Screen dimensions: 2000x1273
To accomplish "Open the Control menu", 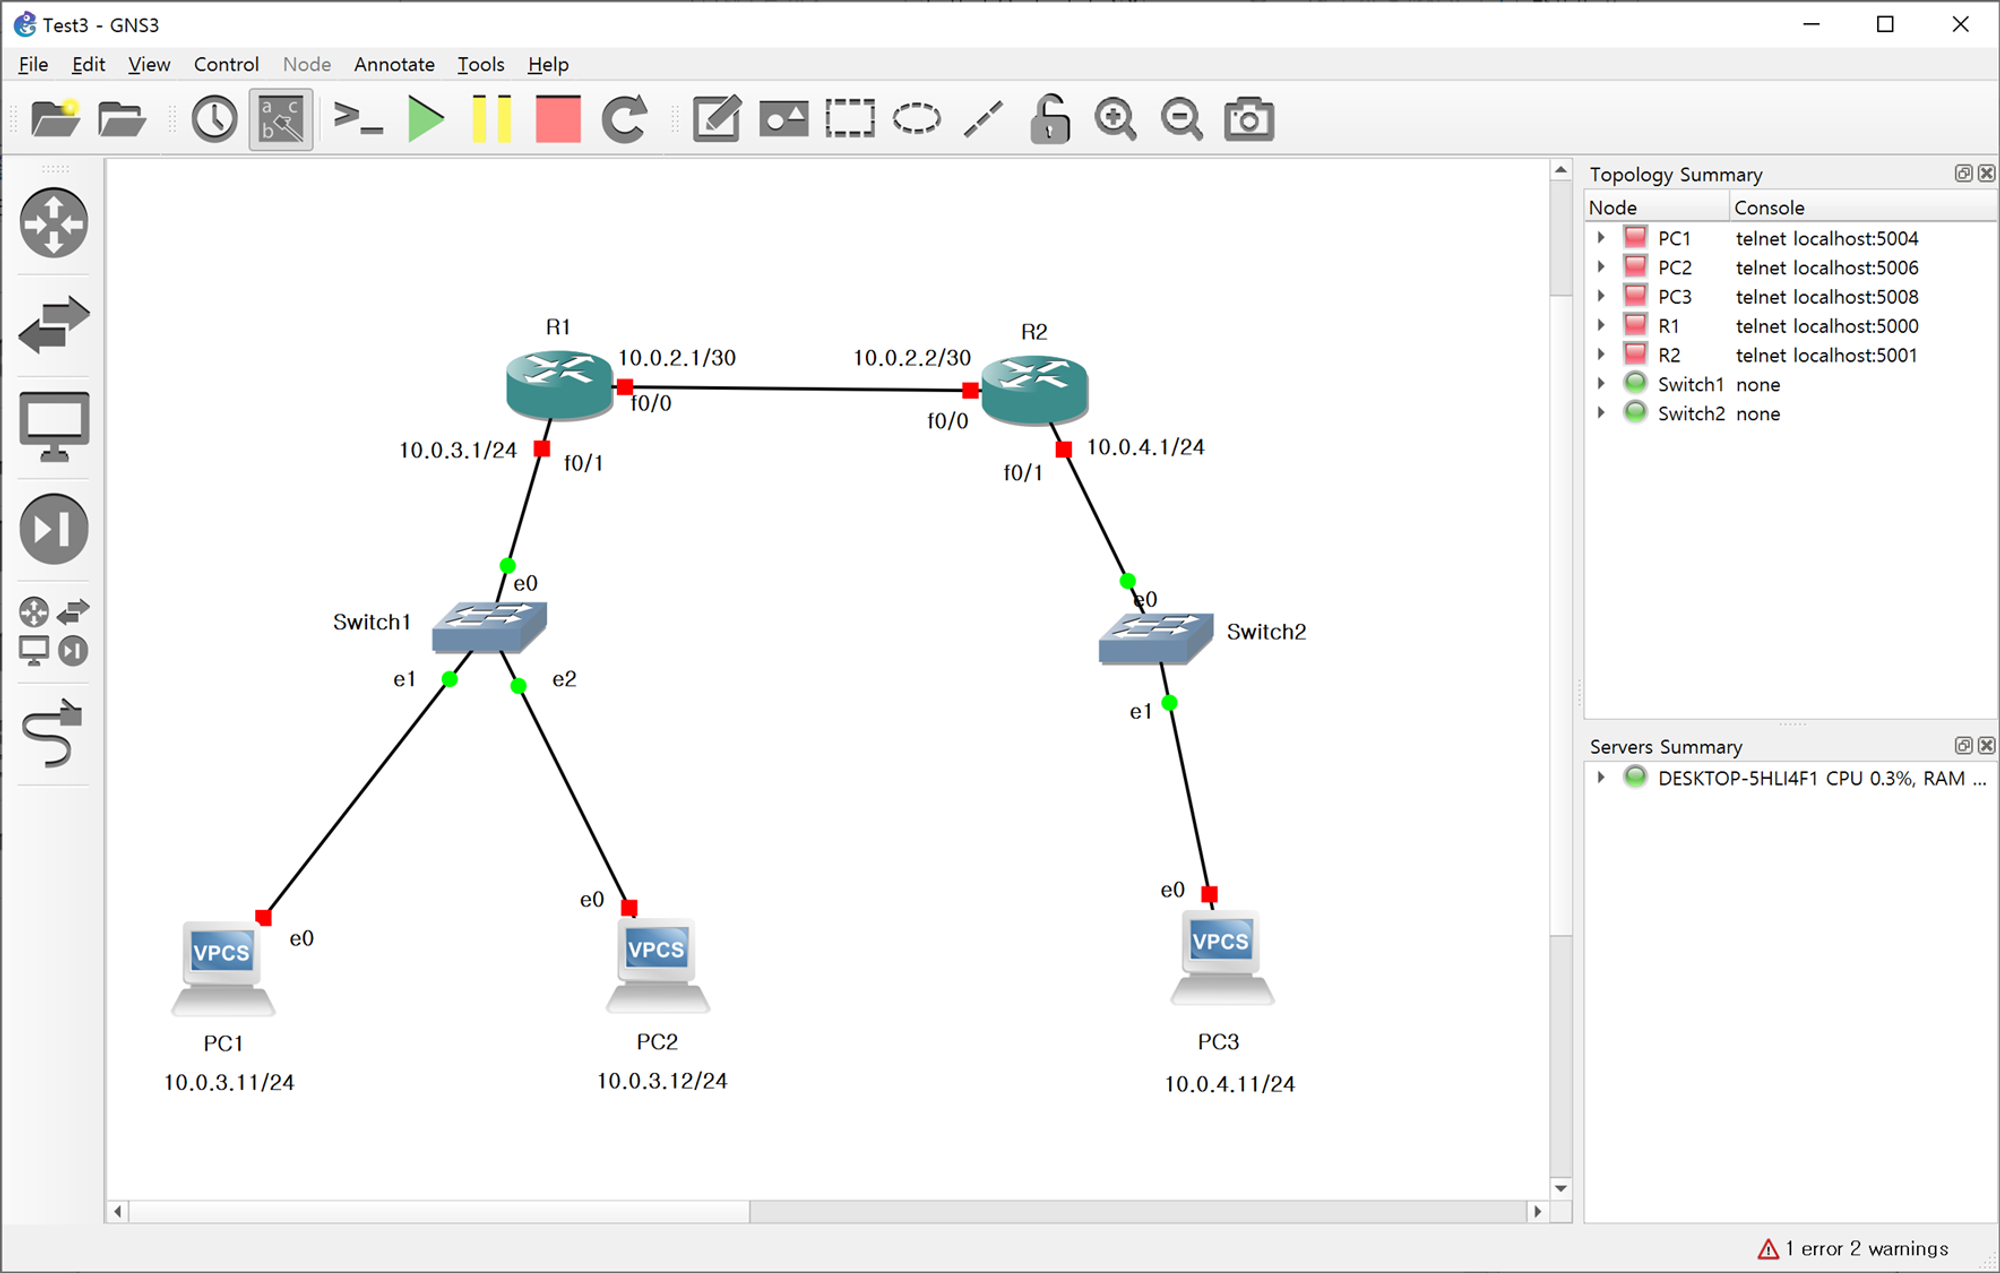I will tap(226, 64).
